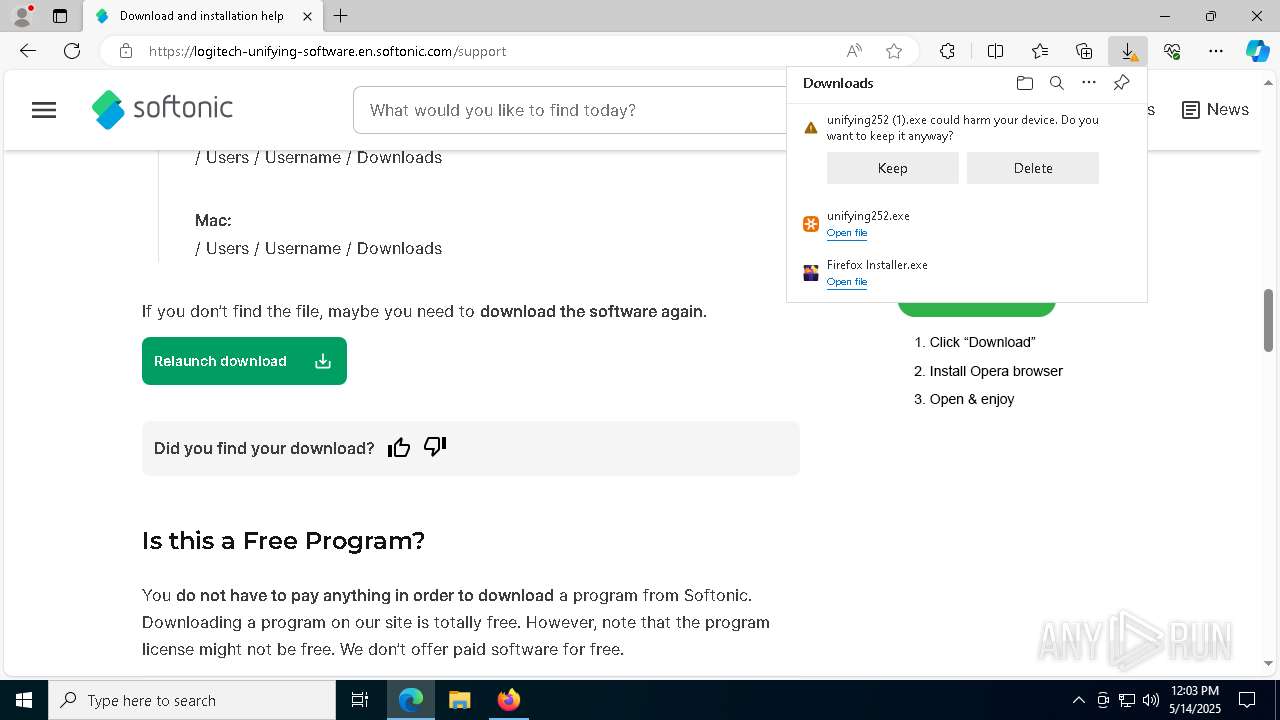
Task: Click the browser back arrow
Action: tap(28, 51)
